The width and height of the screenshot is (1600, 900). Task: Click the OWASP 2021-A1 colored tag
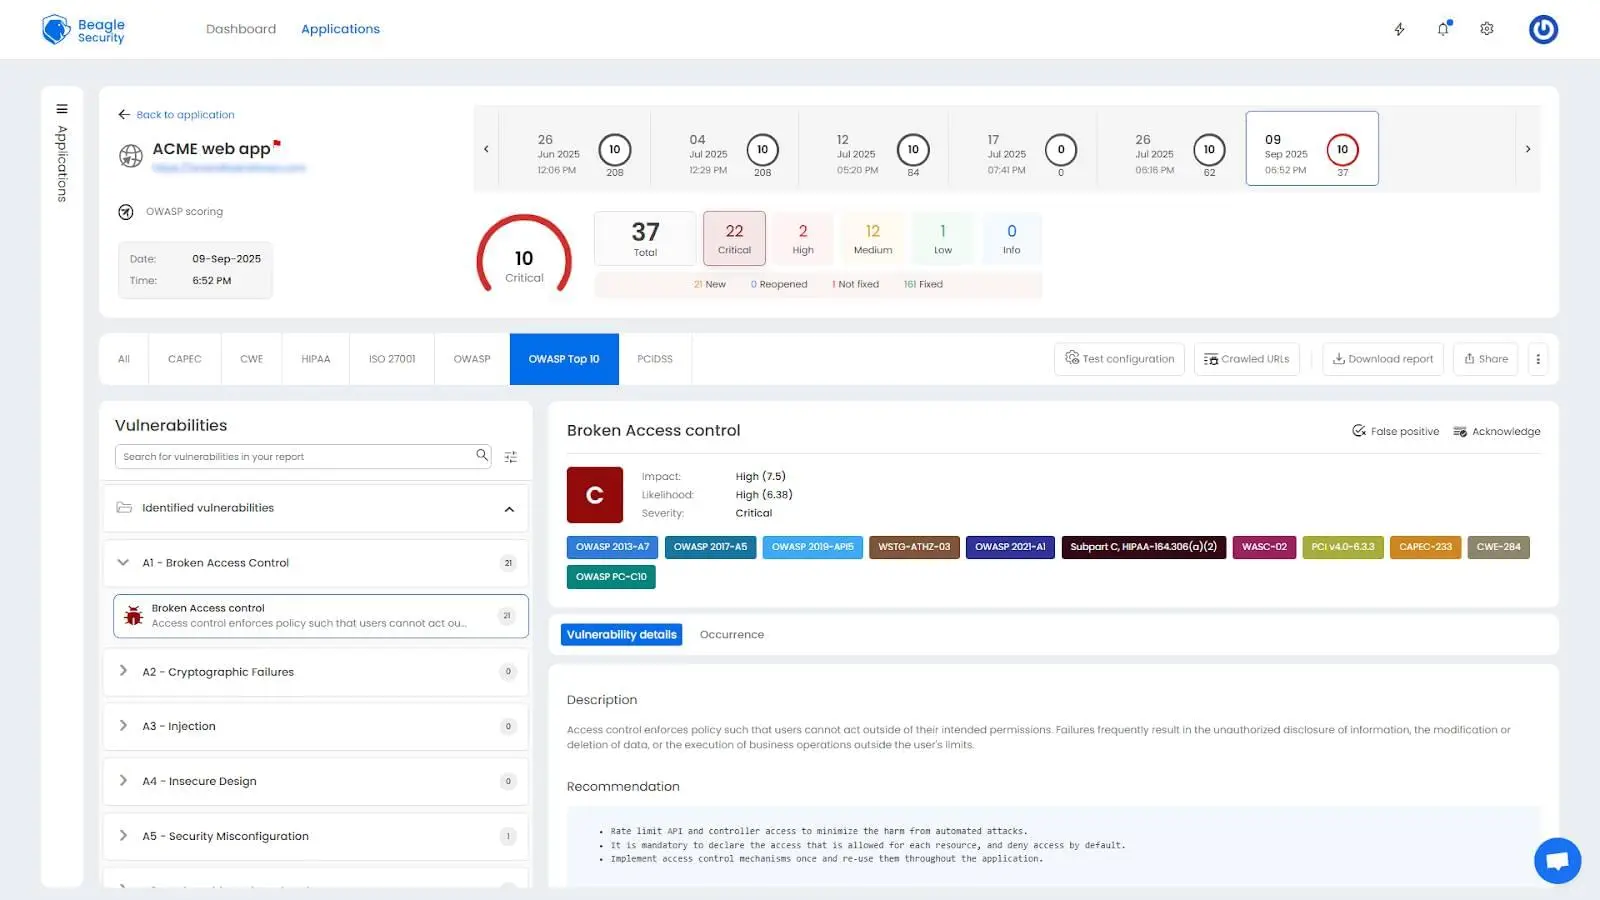pyautogui.click(x=1009, y=547)
